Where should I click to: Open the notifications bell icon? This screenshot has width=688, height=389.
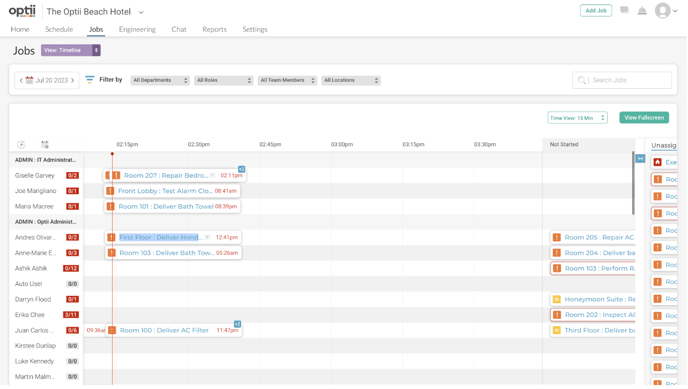tap(642, 11)
